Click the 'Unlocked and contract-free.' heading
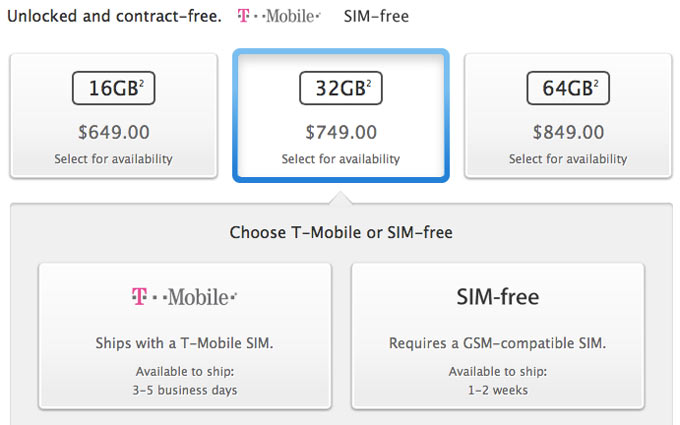Image resolution: width=680 pixels, height=425 pixels. coord(114,17)
